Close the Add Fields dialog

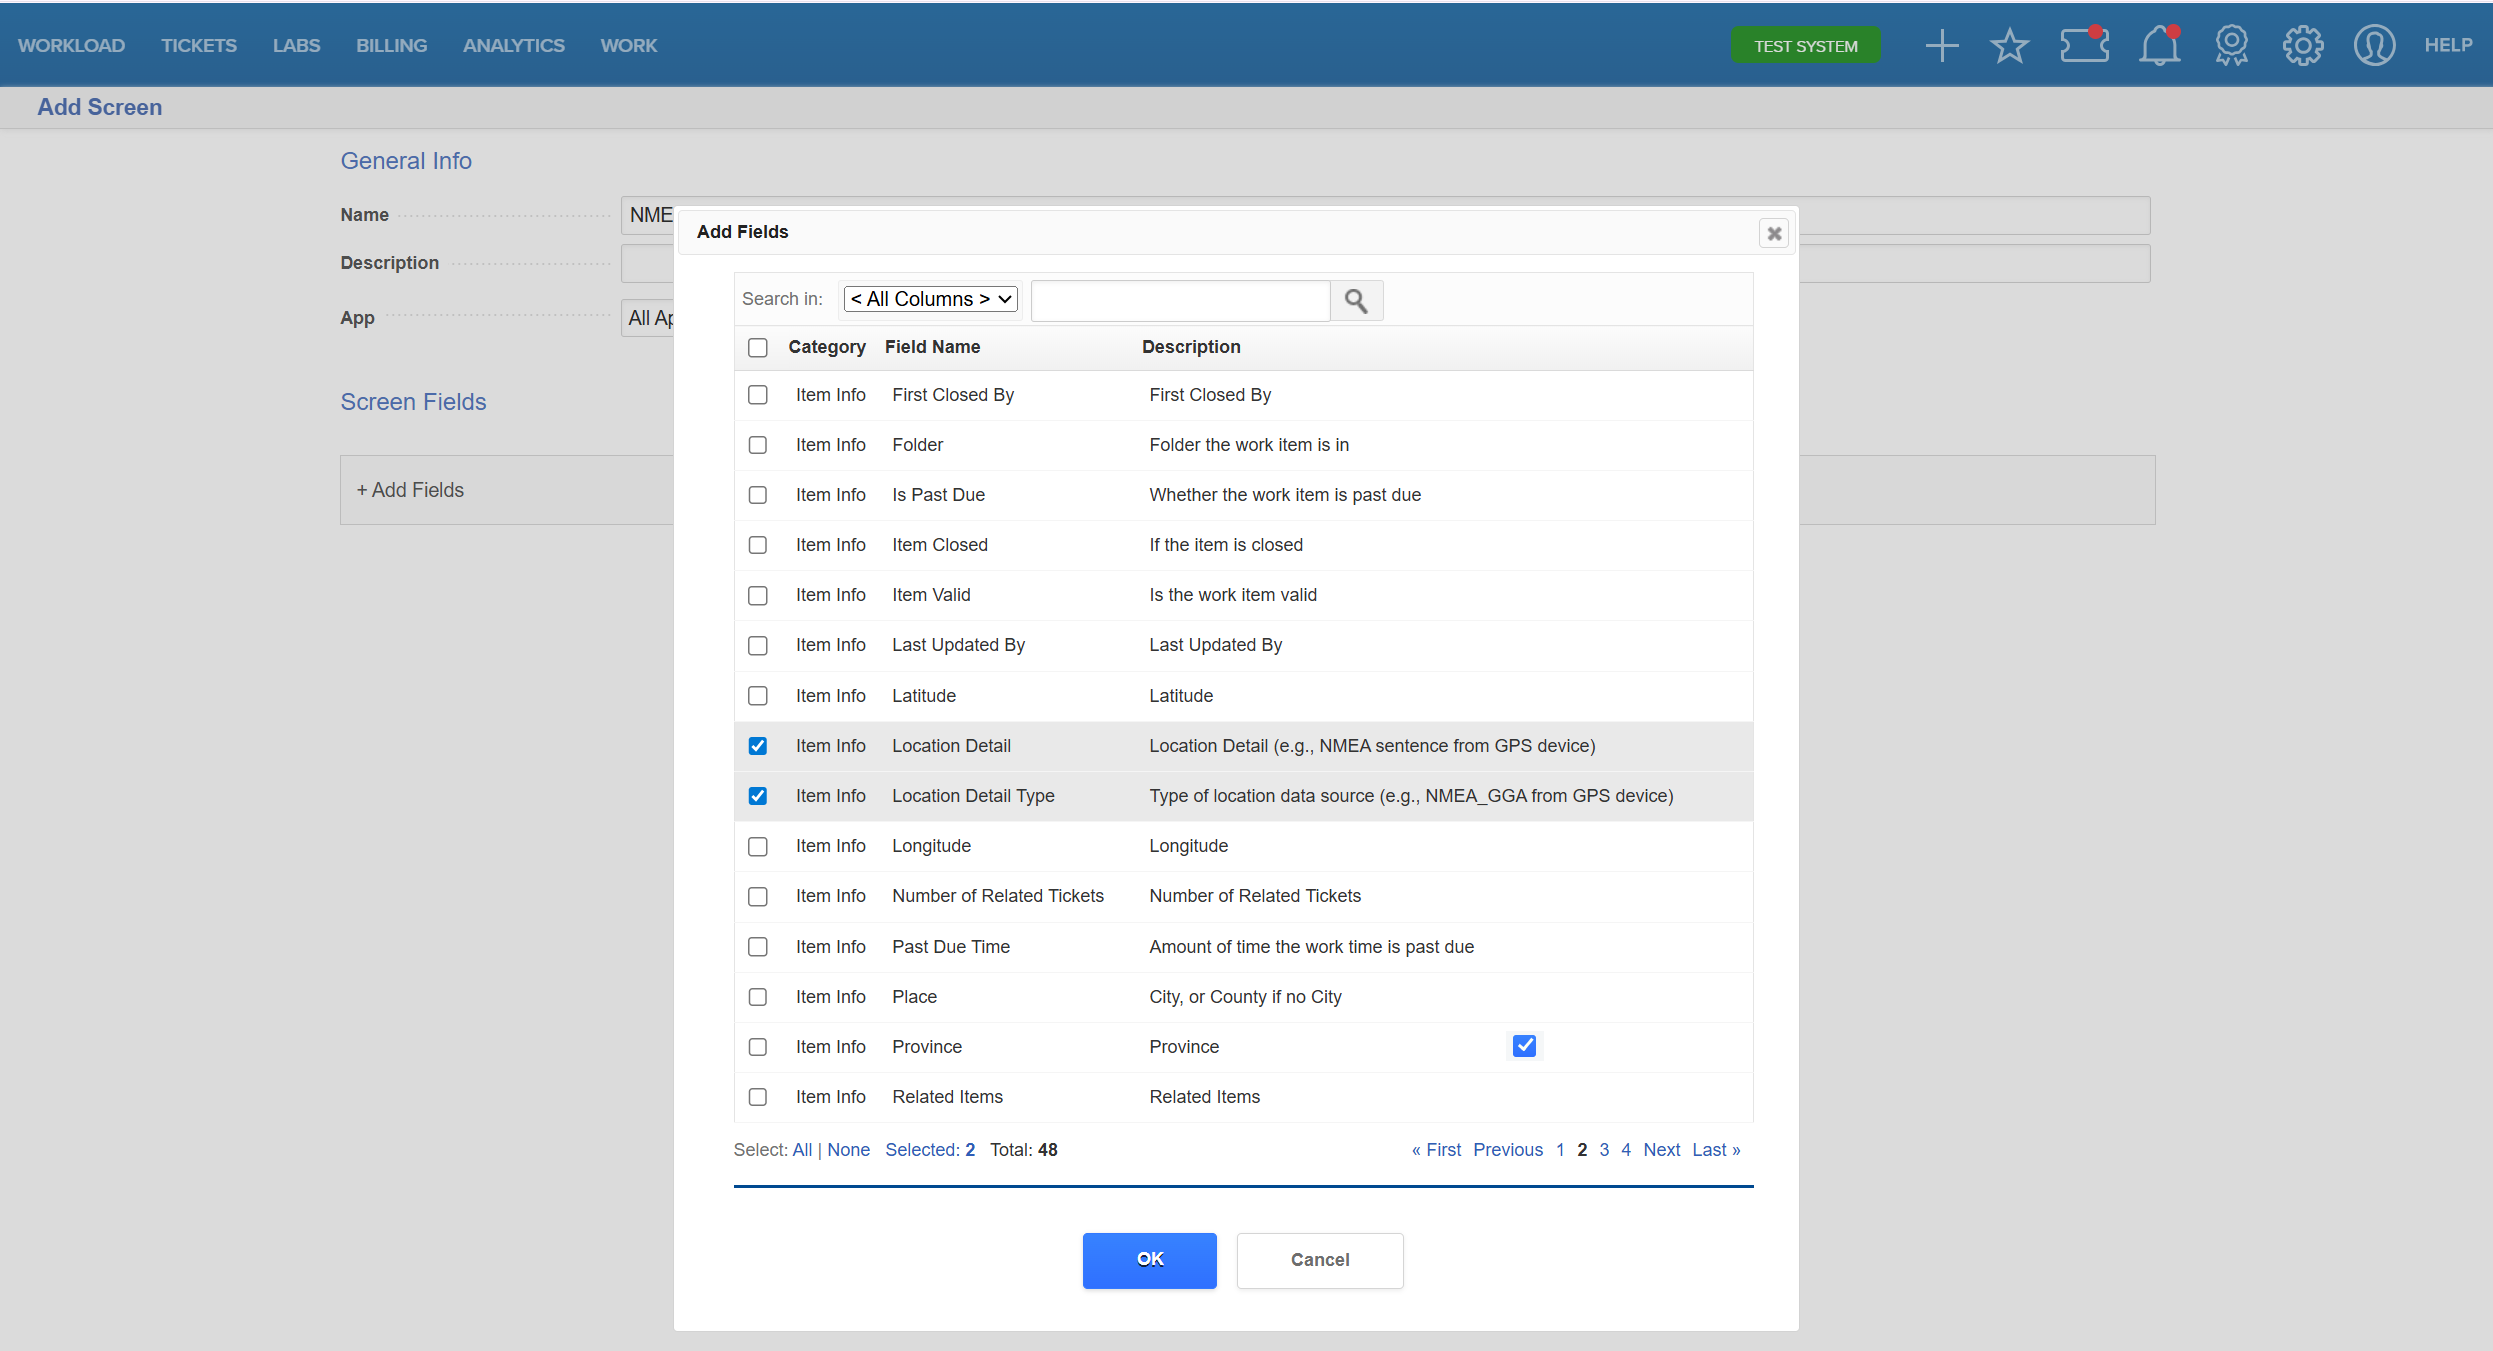click(x=1774, y=233)
